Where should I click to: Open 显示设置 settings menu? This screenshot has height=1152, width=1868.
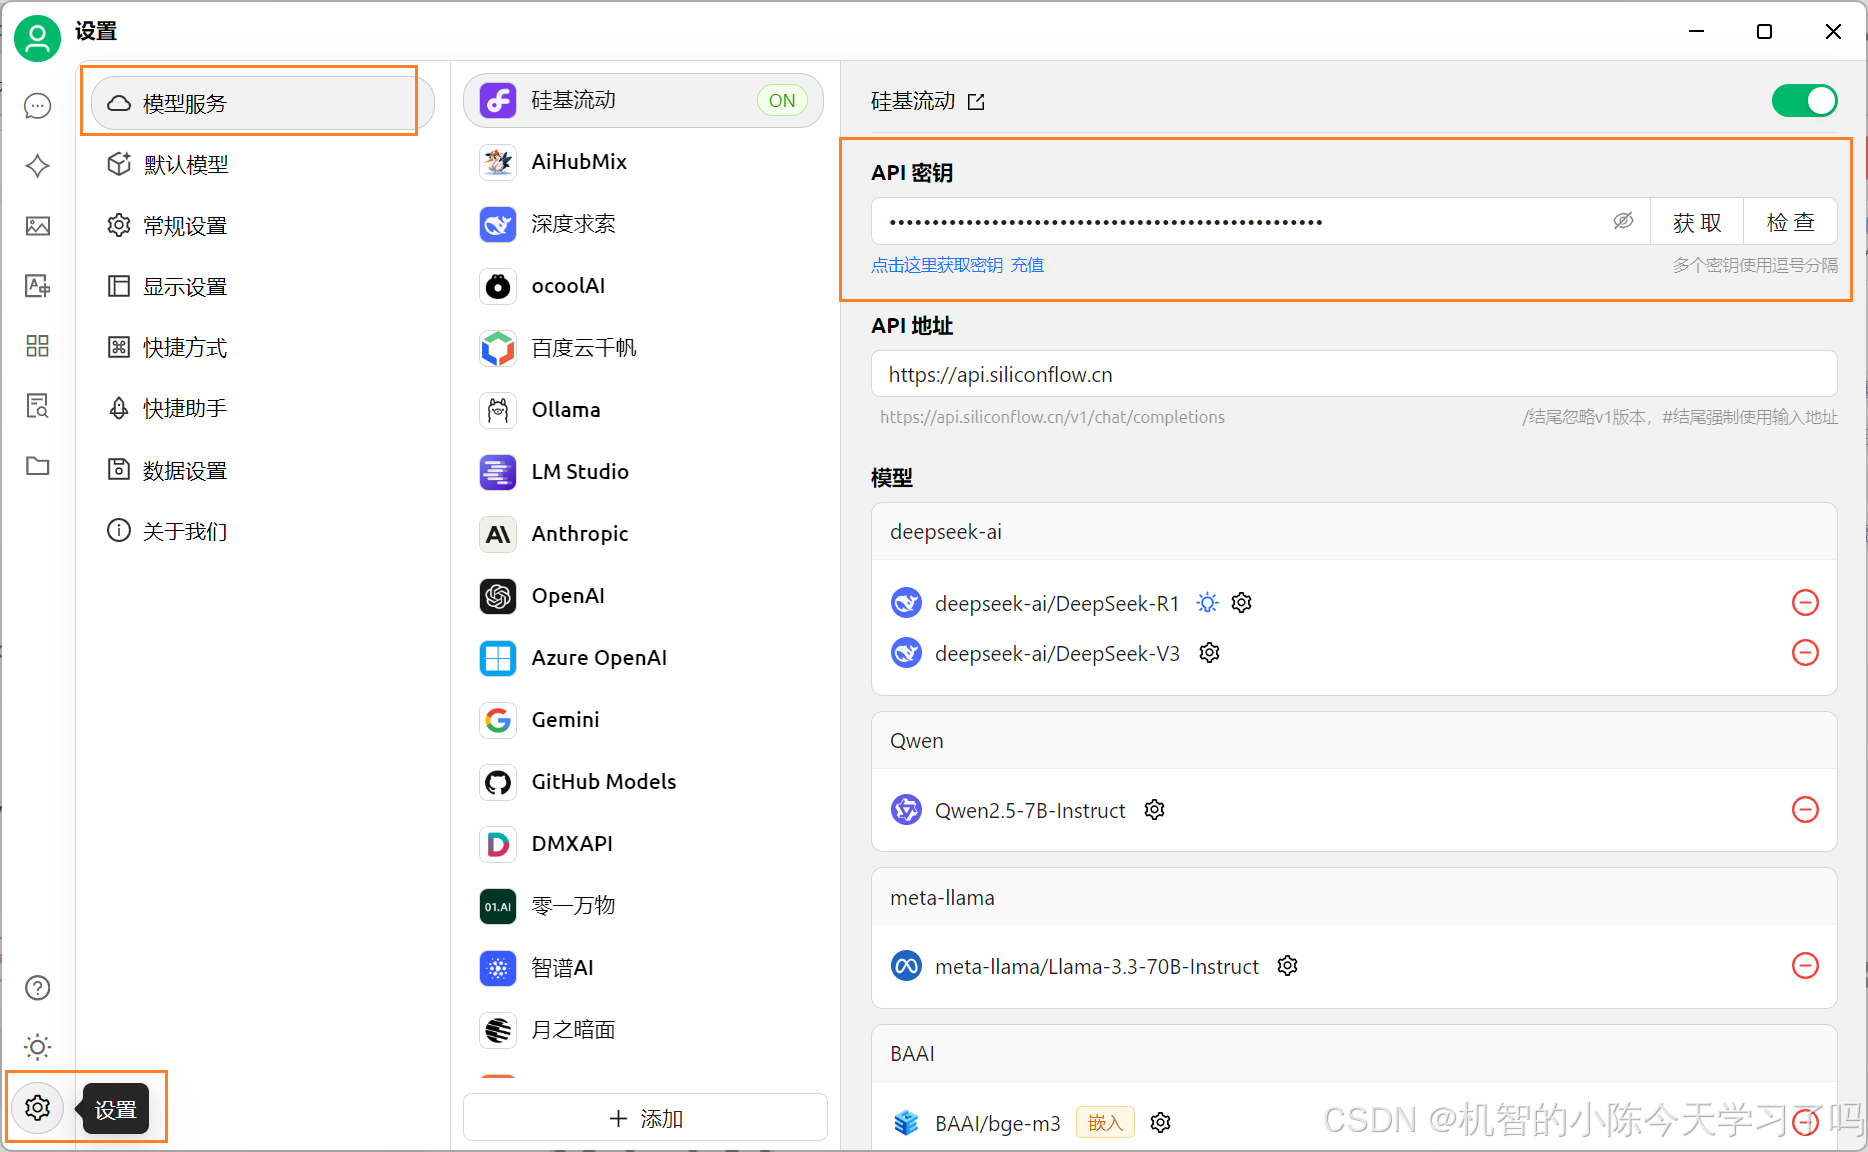click(x=263, y=287)
